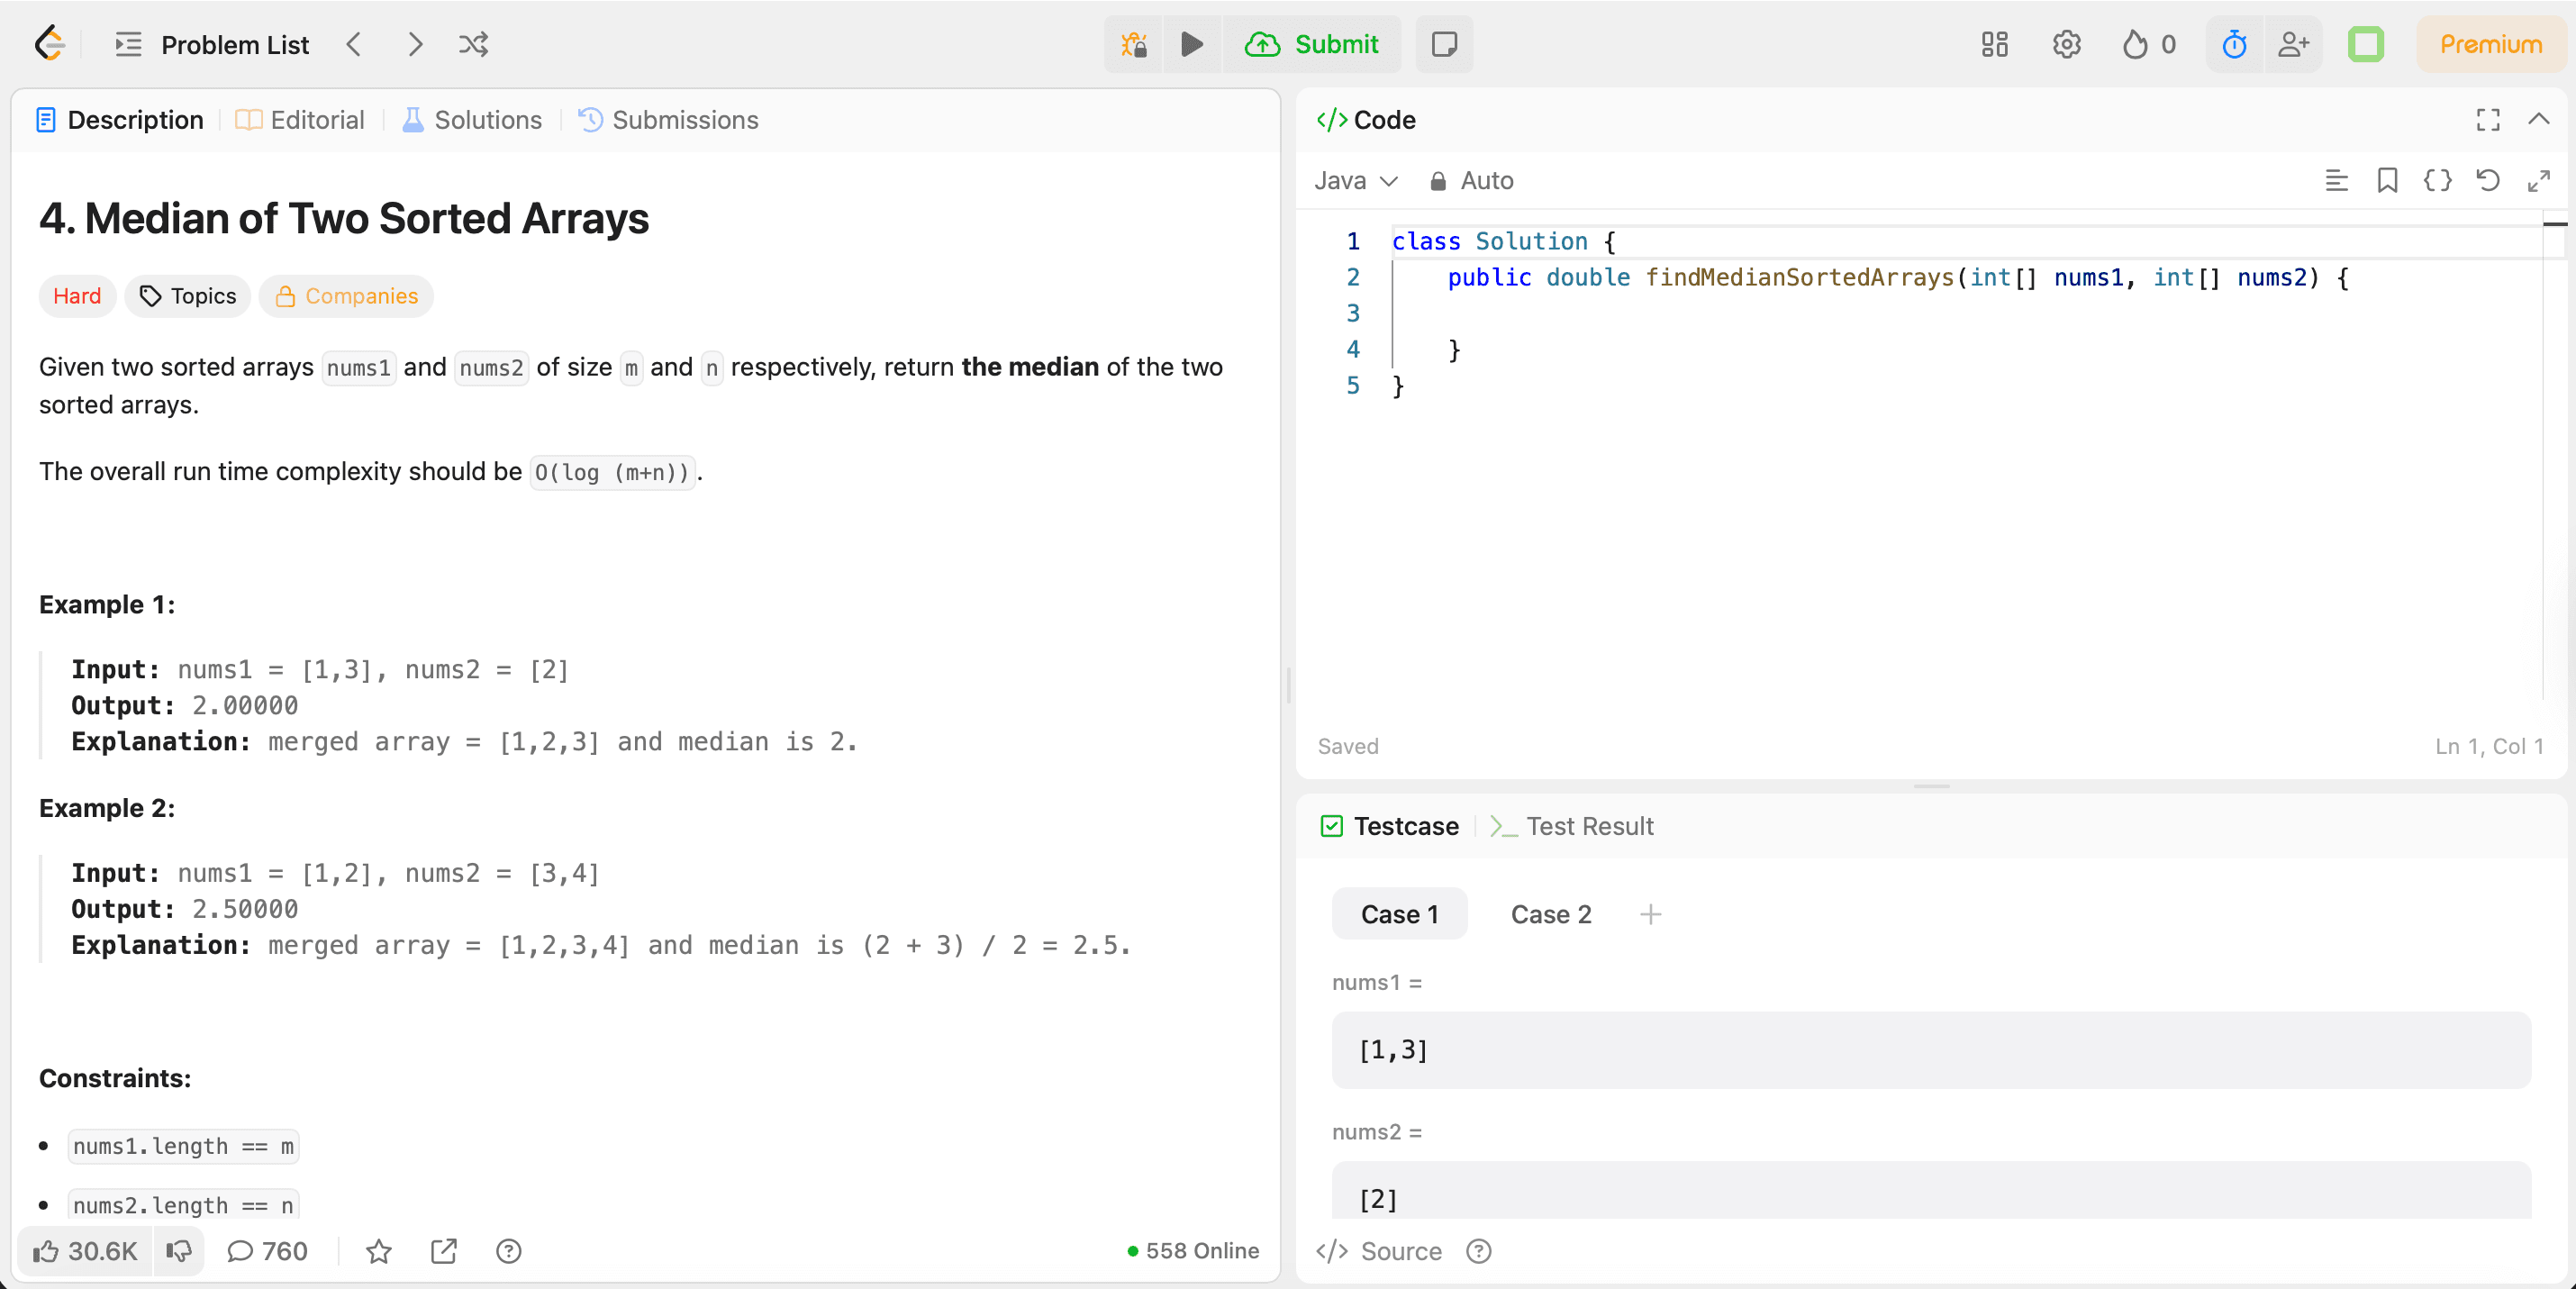This screenshot has width=2576, height=1289.
Task: Click the format code lines icon
Action: coord(2336,181)
